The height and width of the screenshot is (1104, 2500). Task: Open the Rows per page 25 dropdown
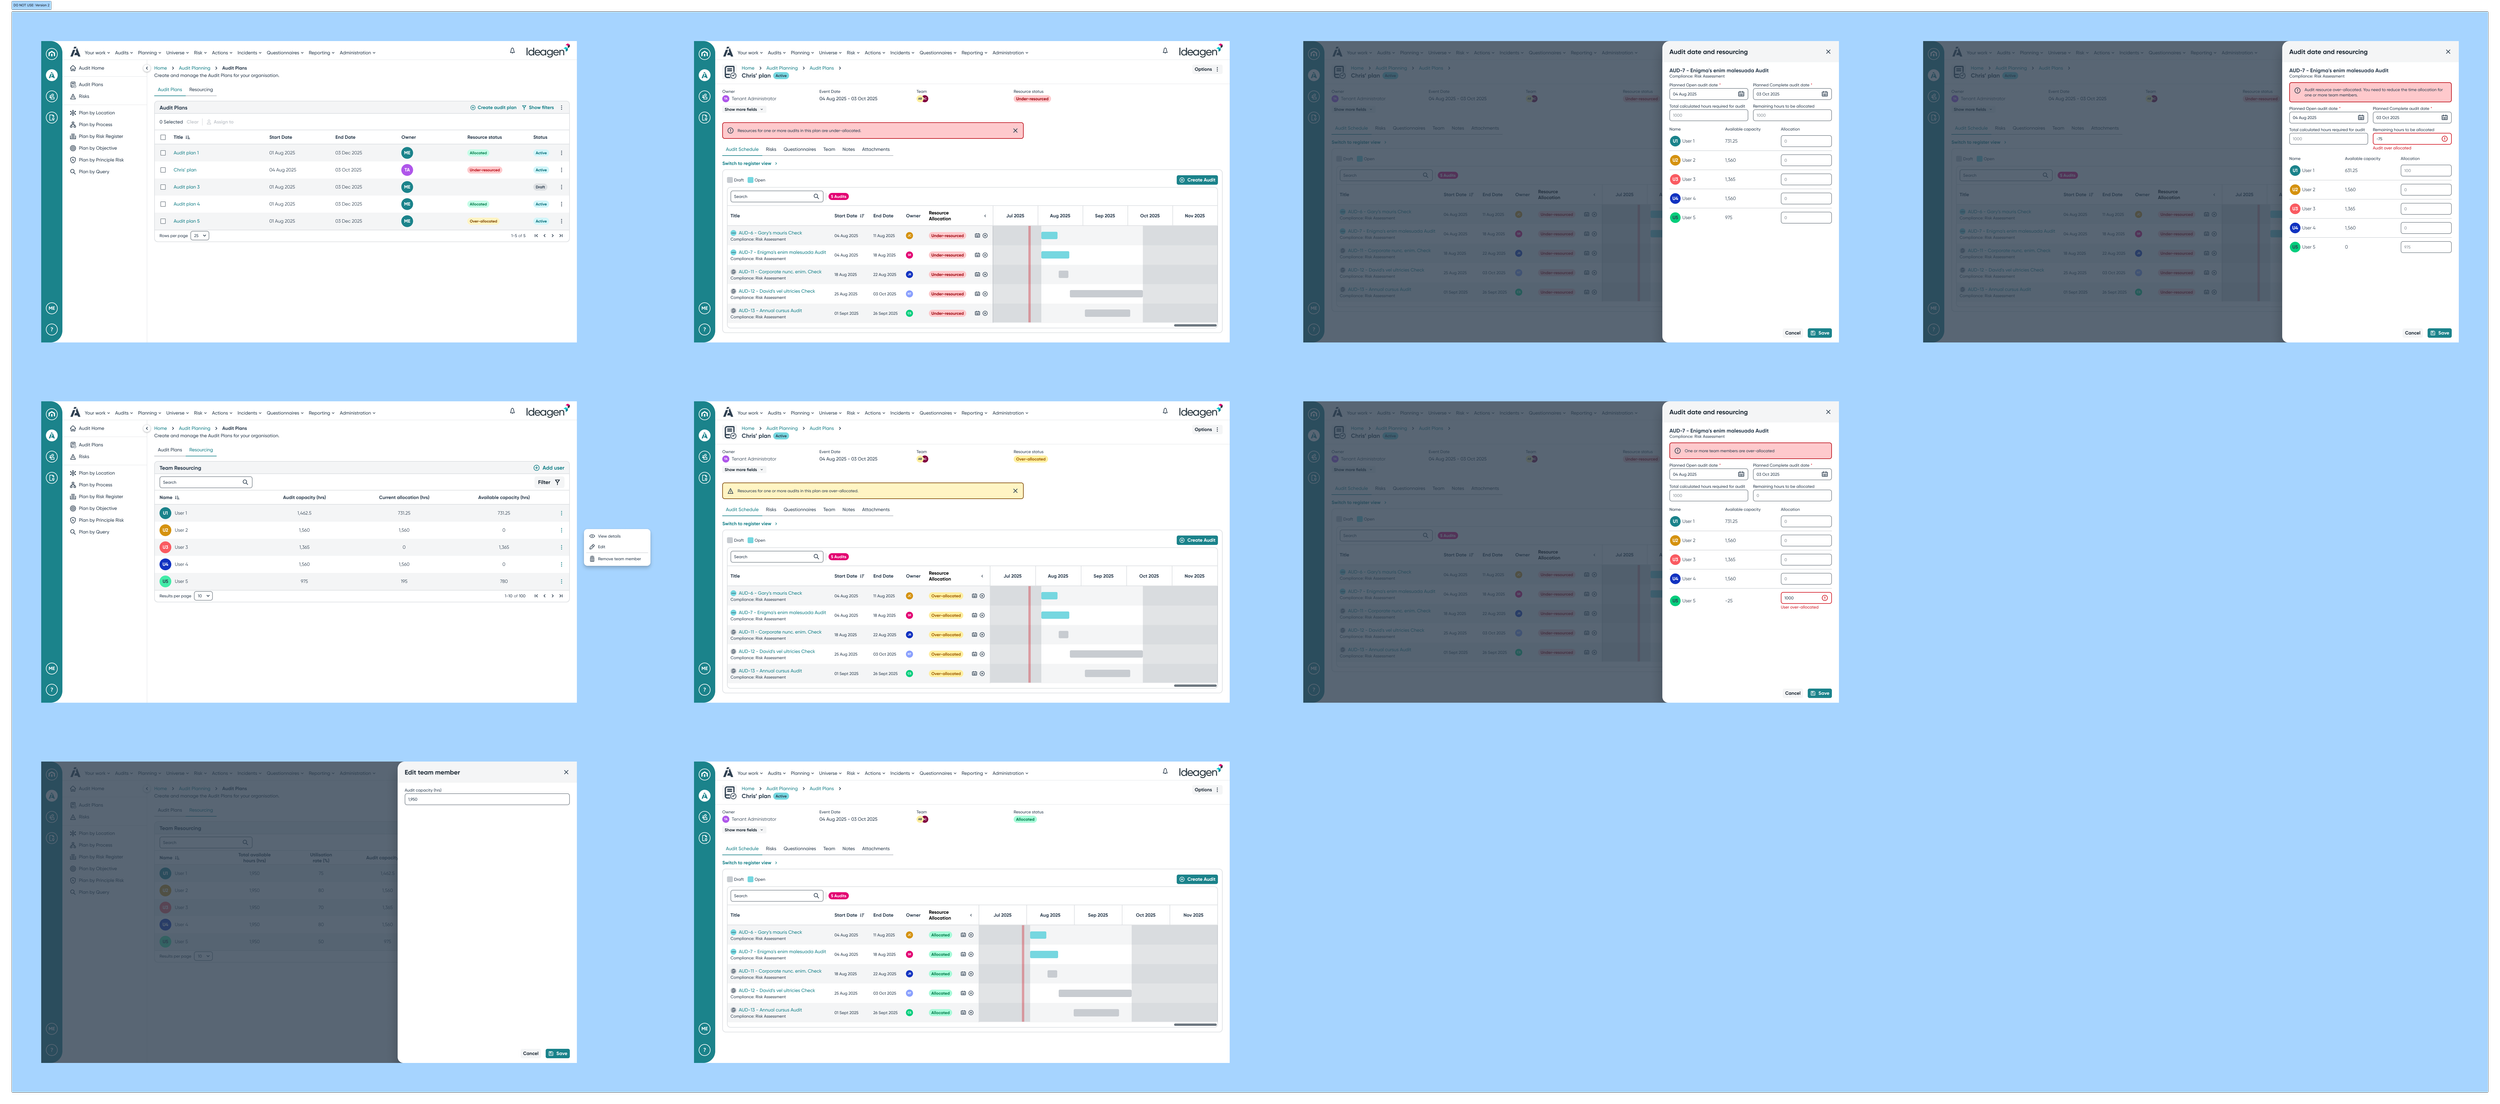199,236
